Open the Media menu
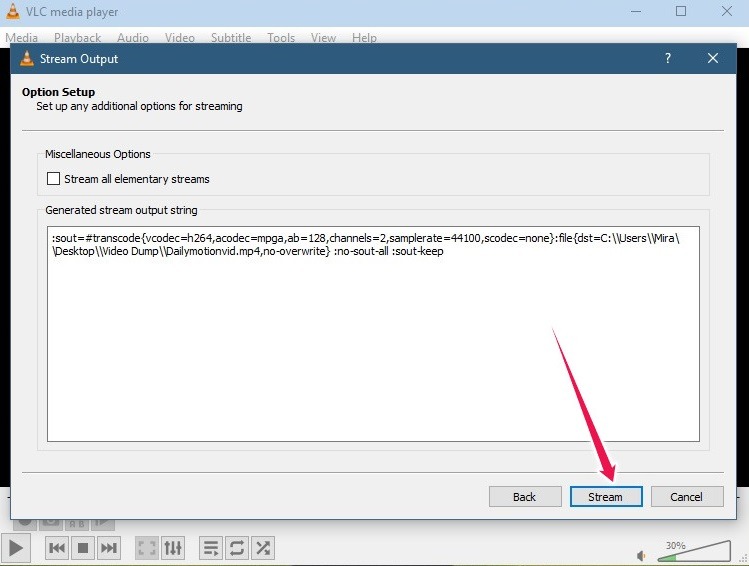The height and width of the screenshot is (566, 749). coord(21,37)
